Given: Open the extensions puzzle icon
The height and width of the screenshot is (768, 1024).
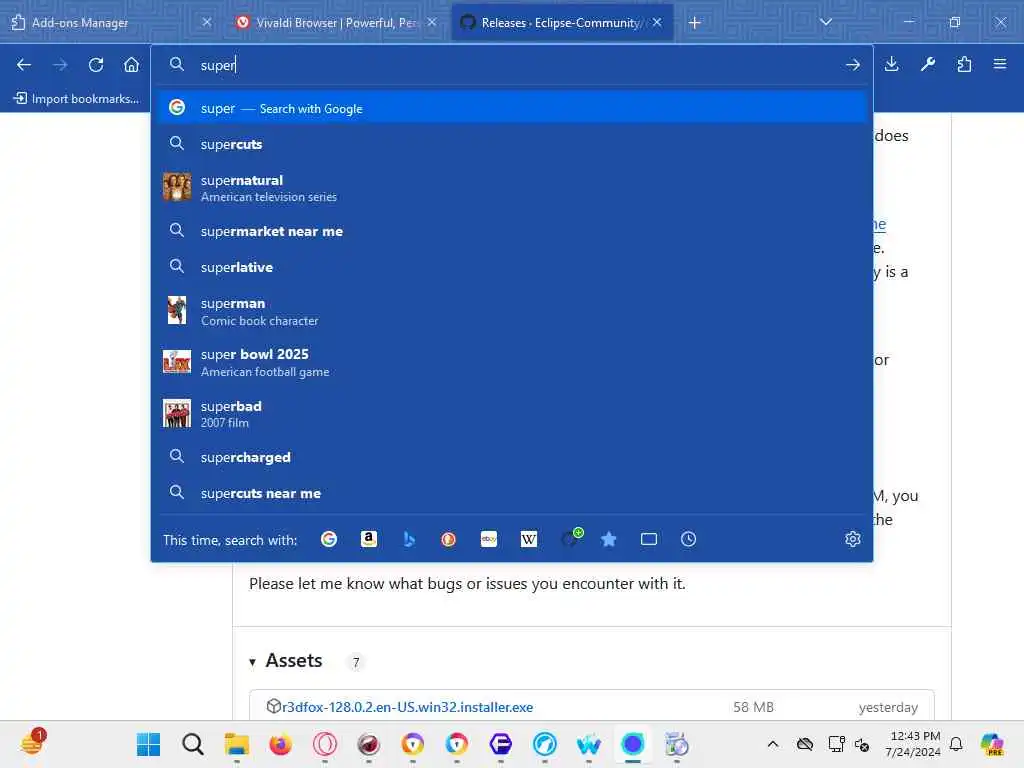Looking at the screenshot, I should (x=964, y=64).
